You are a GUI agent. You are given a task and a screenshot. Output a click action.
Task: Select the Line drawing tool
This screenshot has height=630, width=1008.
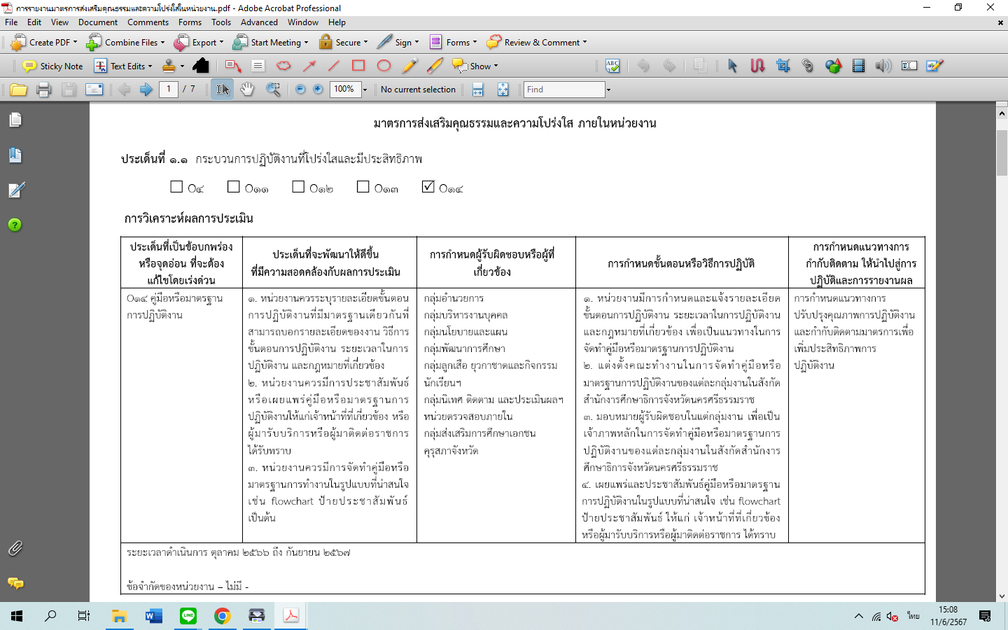coord(333,66)
